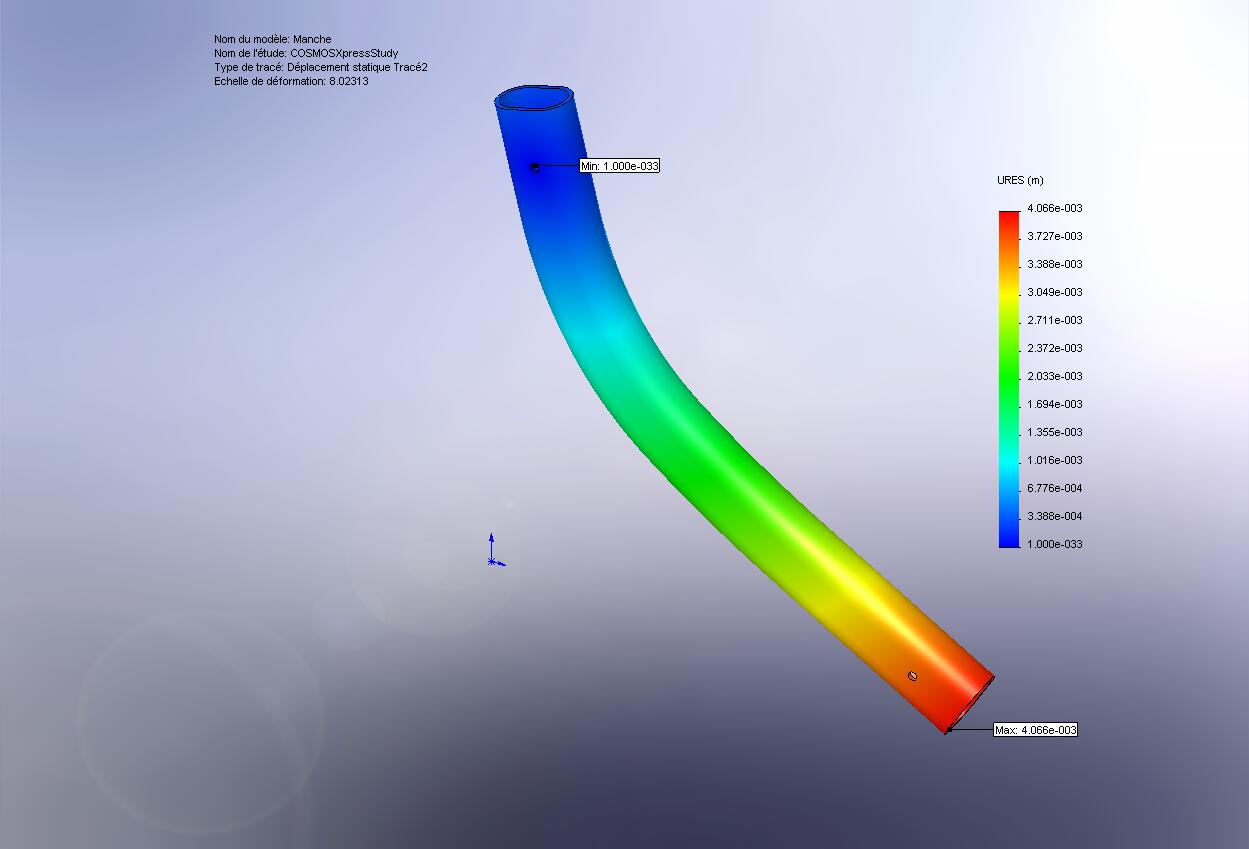Screen dimensions: 1249x849
Task: Click the rainbow color bar of the legend
Action: 1008,379
